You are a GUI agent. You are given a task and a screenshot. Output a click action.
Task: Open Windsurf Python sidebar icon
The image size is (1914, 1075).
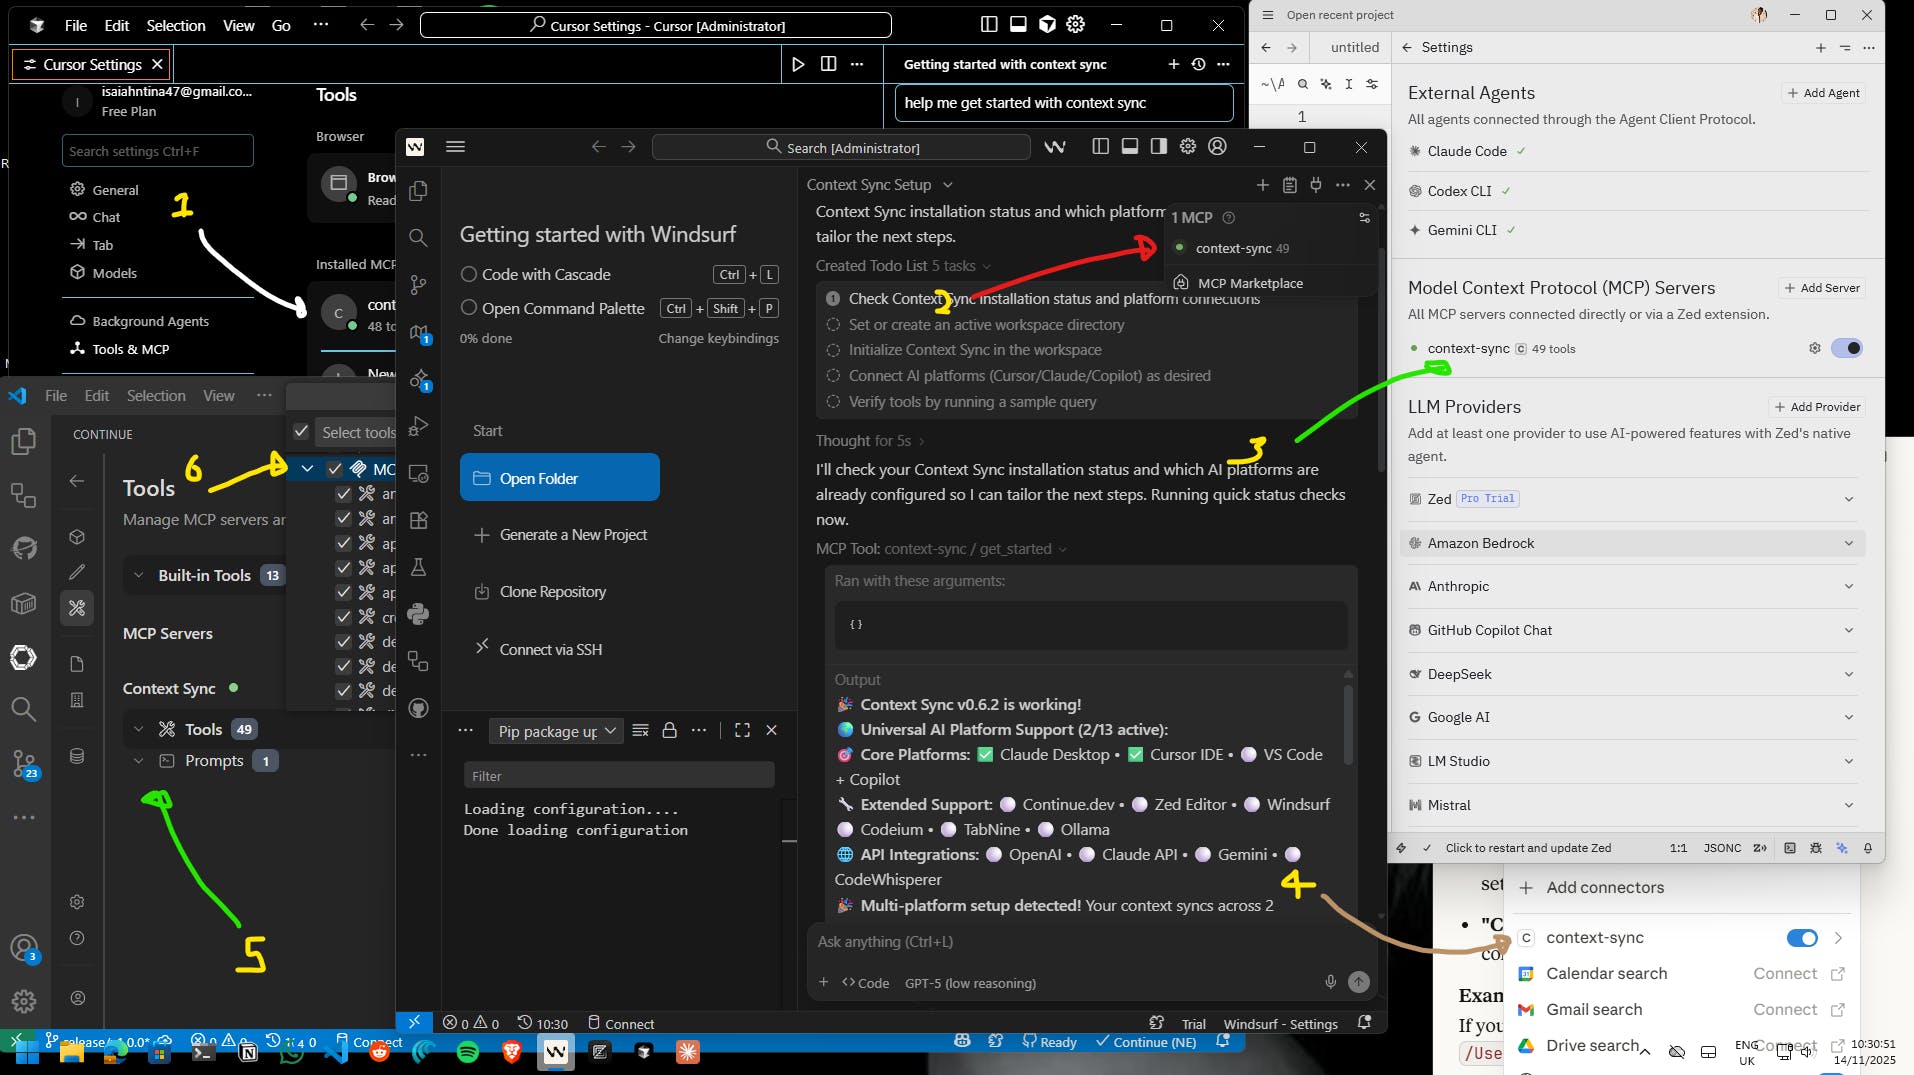pos(419,613)
